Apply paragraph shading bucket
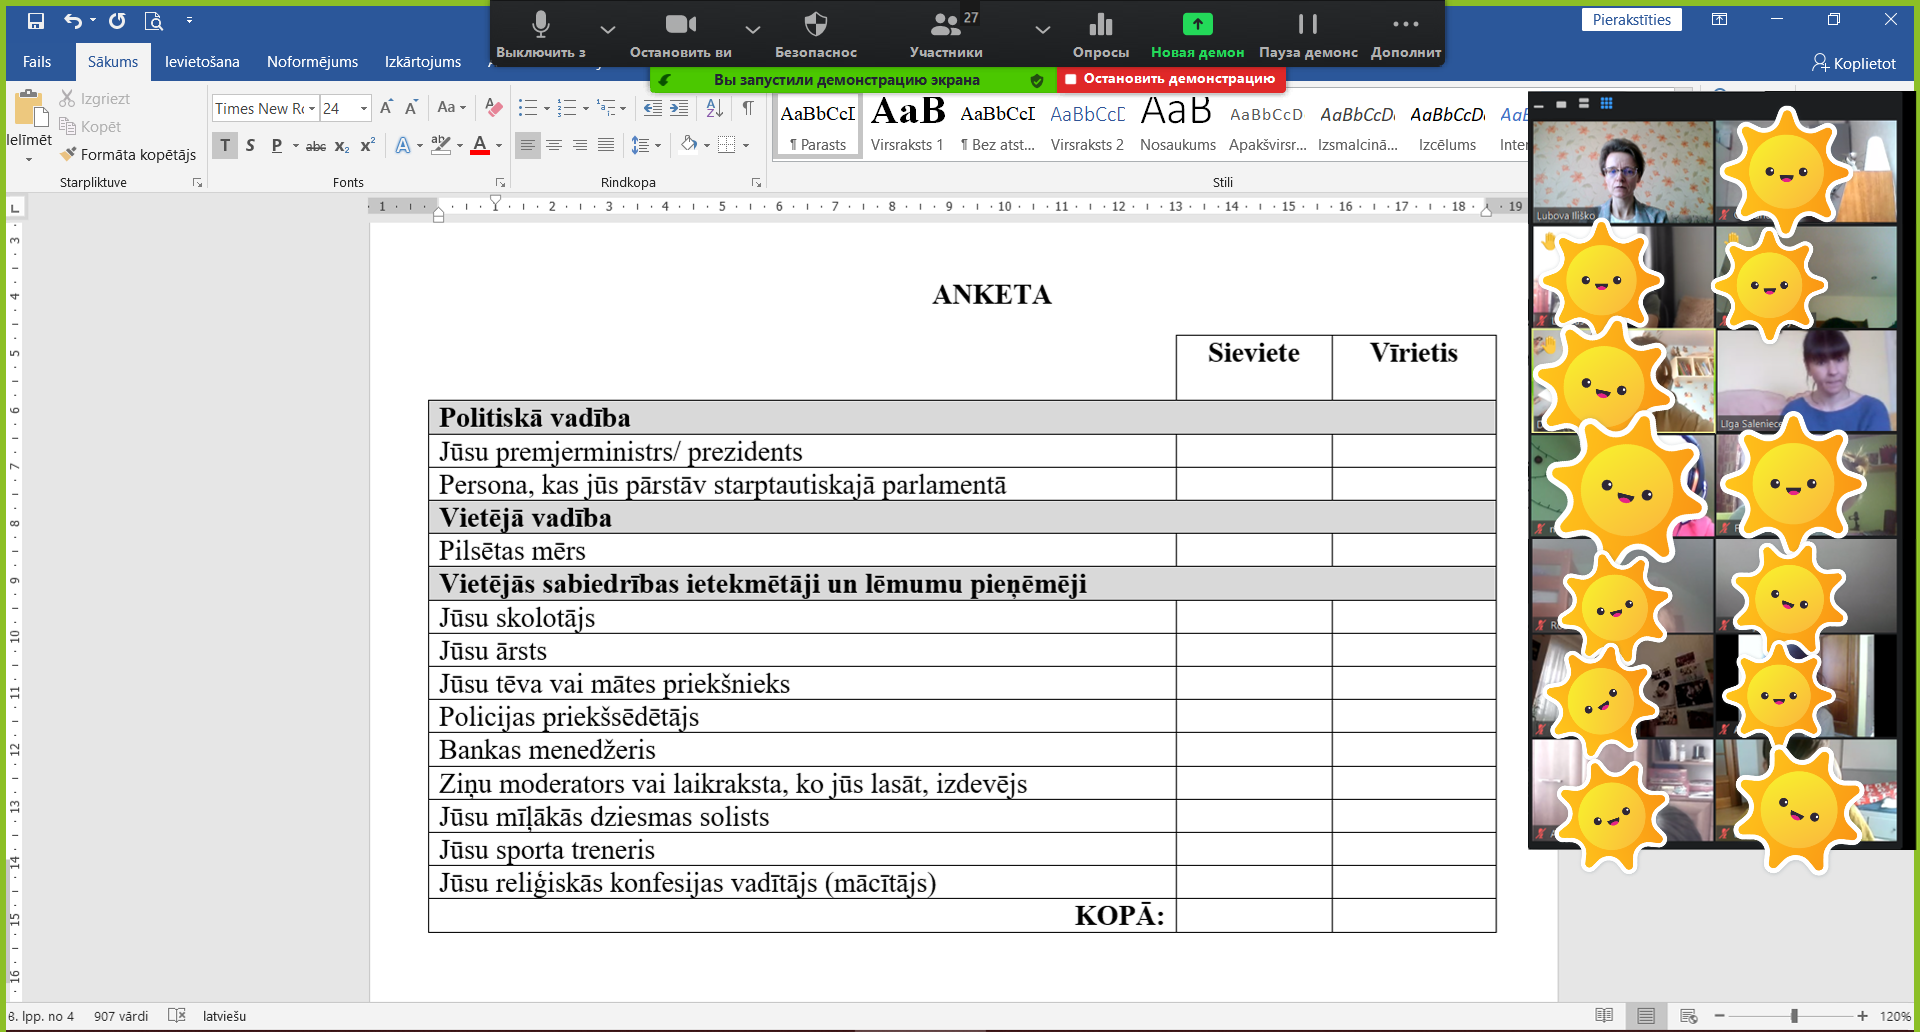This screenshot has width=1920, height=1032. coord(688,144)
